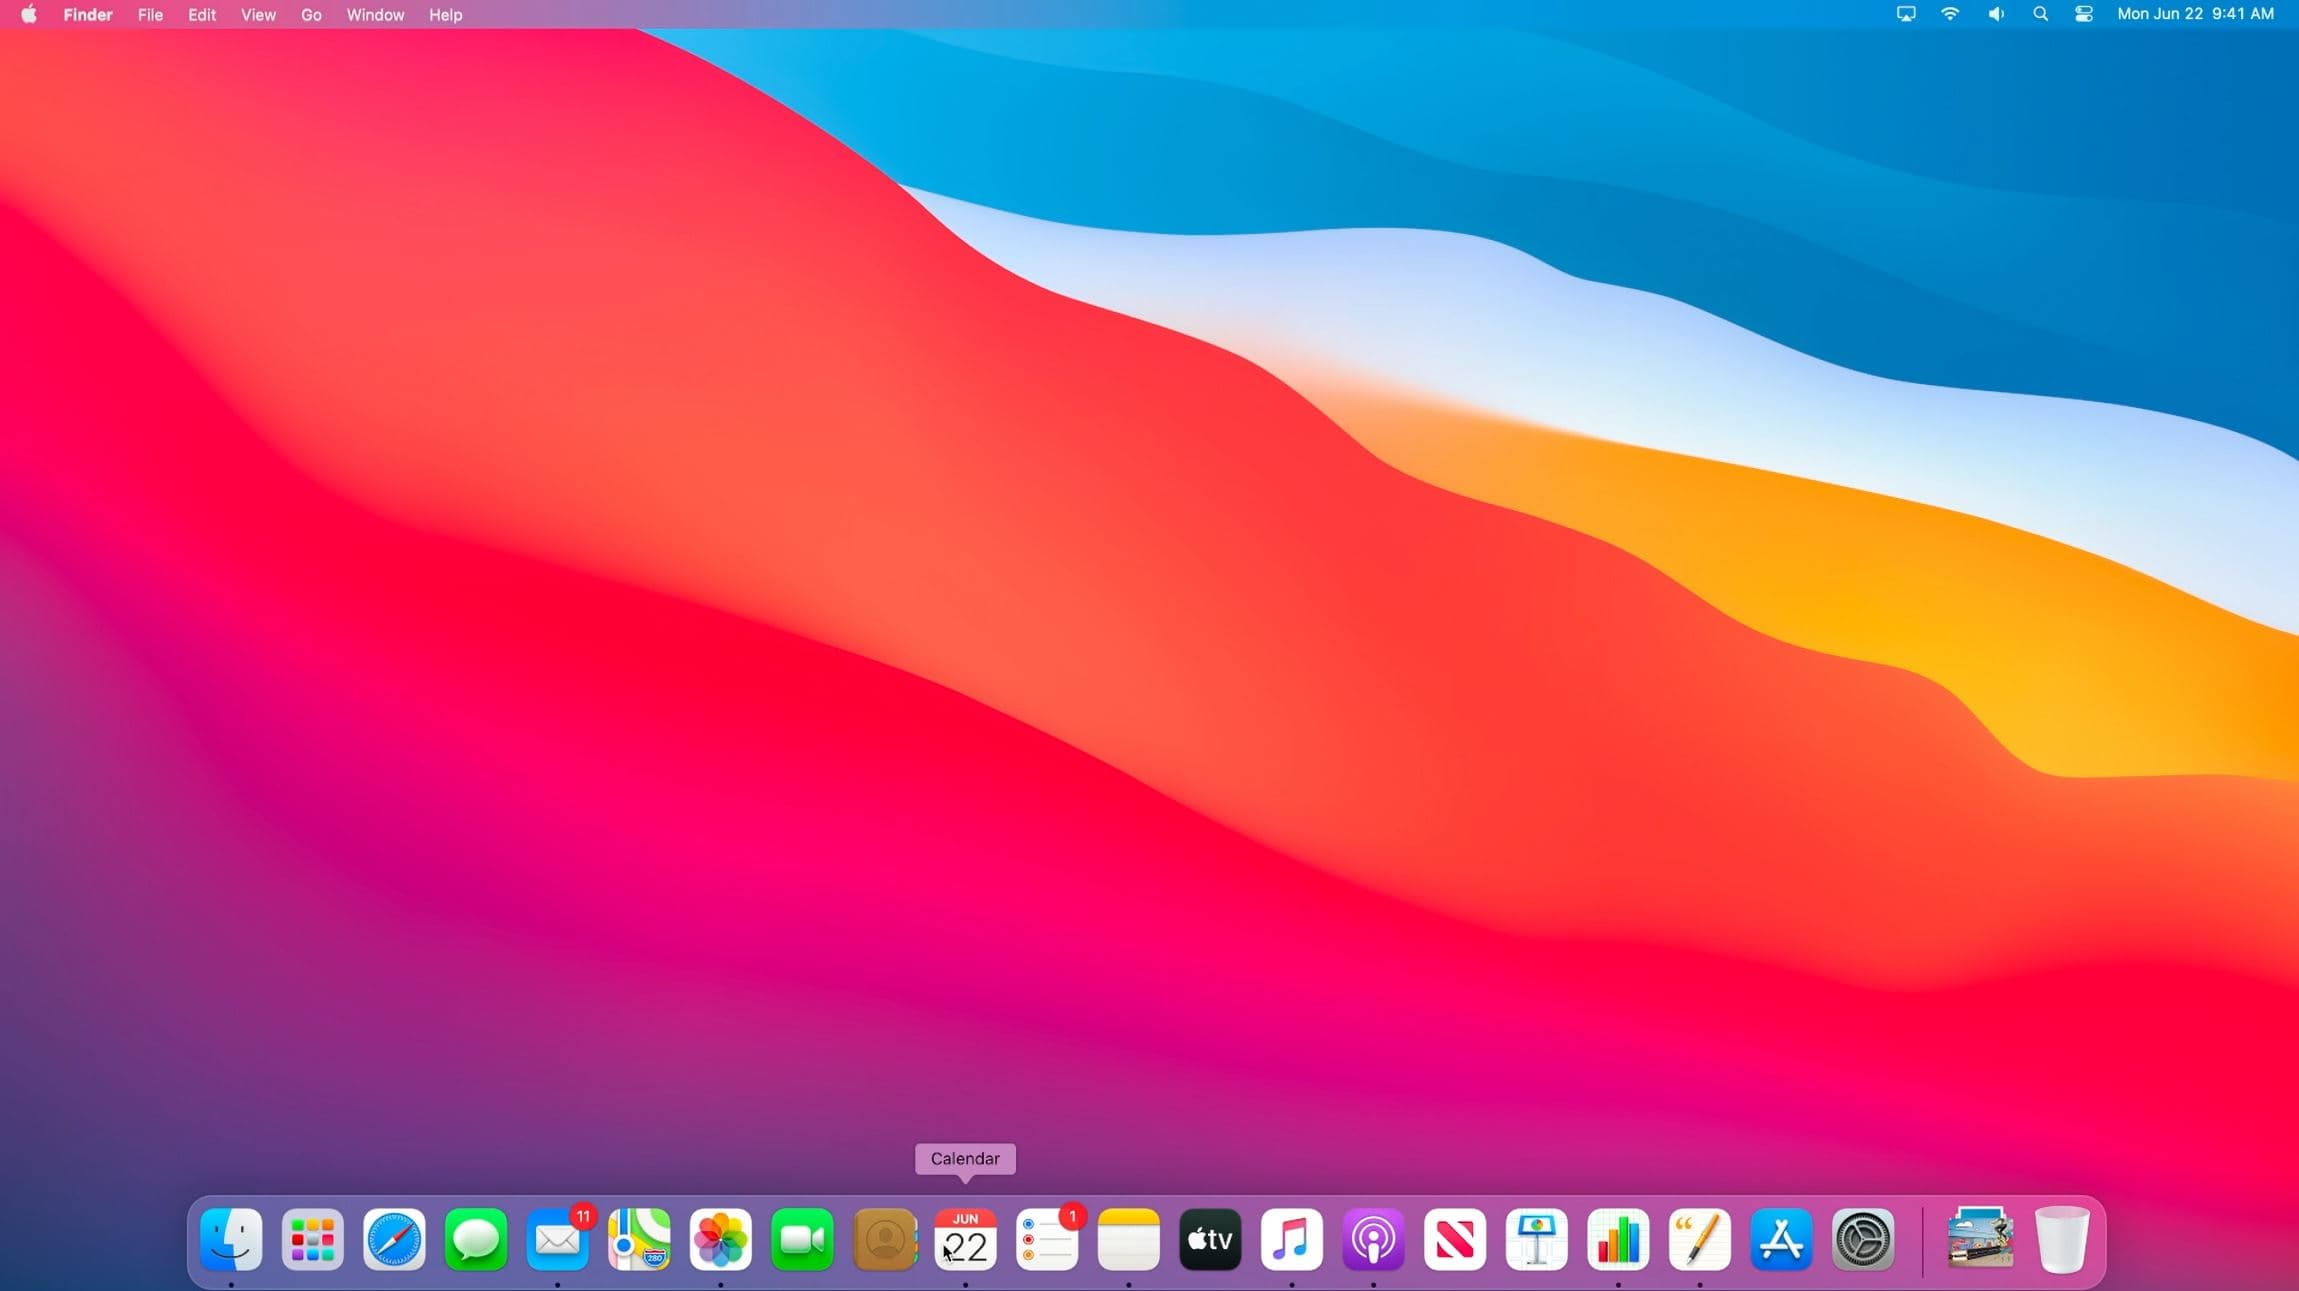The height and width of the screenshot is (1291, 2299).
Task: Open Numbers spreadsheet app
Action: pos(1618,1240)
